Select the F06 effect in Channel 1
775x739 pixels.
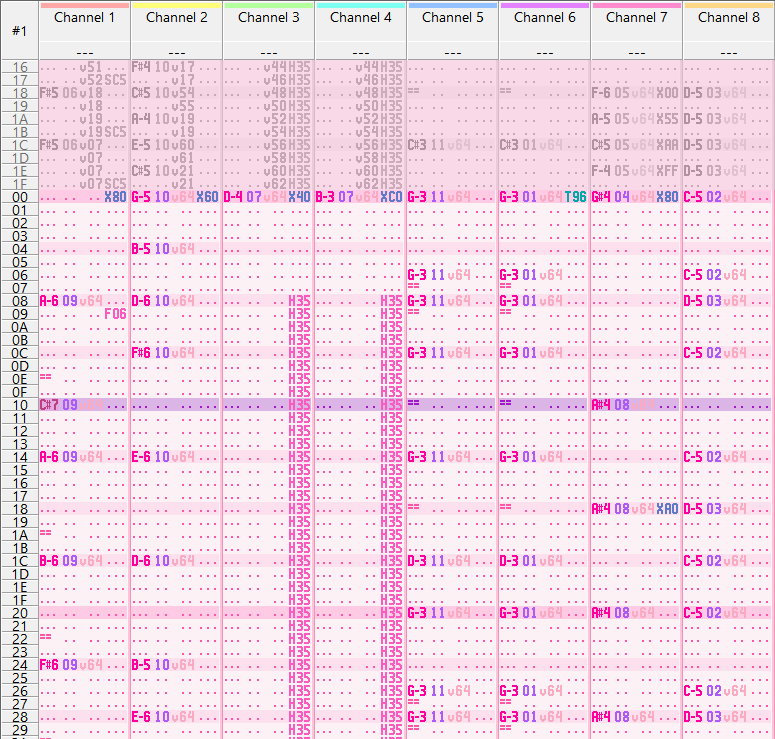(115, 314)
